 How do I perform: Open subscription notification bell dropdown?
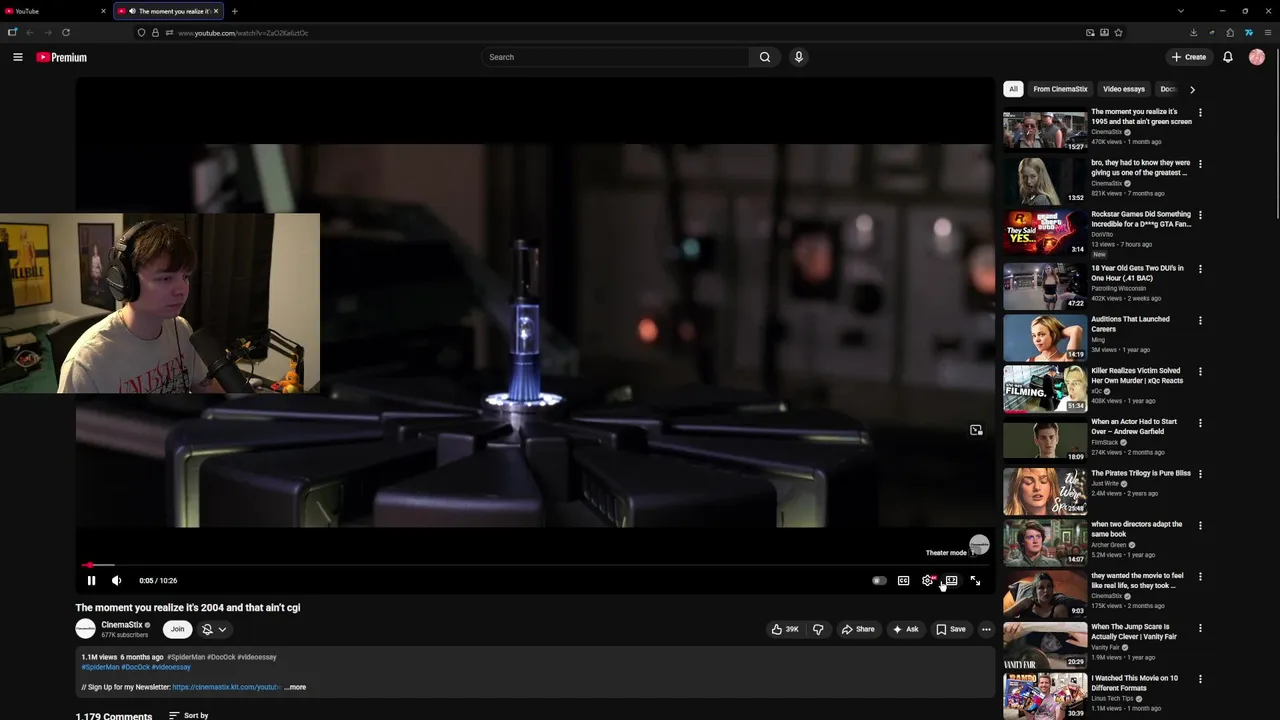click(213, 629)
